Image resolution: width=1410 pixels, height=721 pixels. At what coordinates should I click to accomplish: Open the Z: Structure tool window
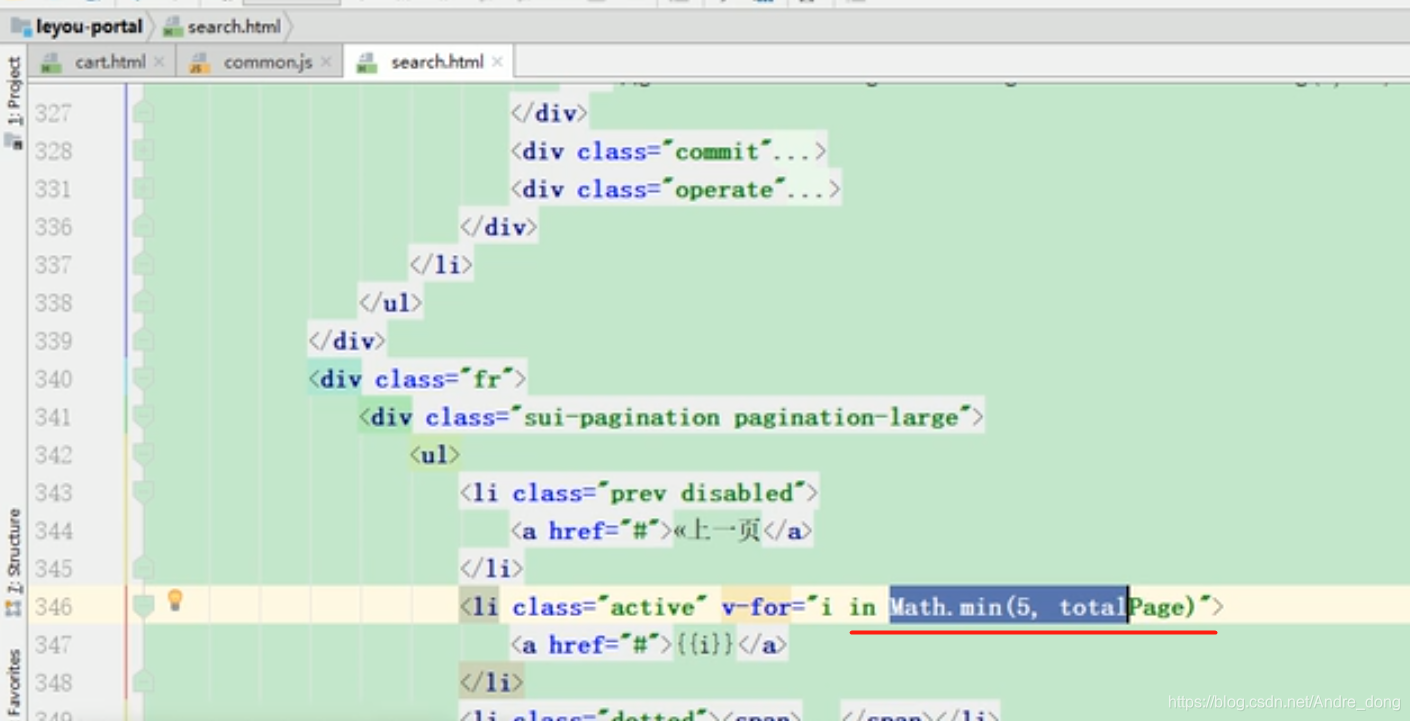point(14,551)
